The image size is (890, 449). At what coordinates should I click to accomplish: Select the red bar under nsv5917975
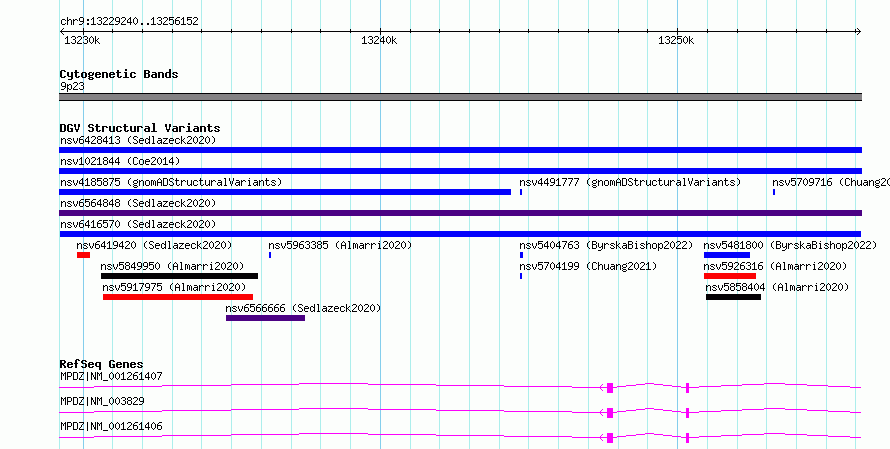click(x=178, y=297)
